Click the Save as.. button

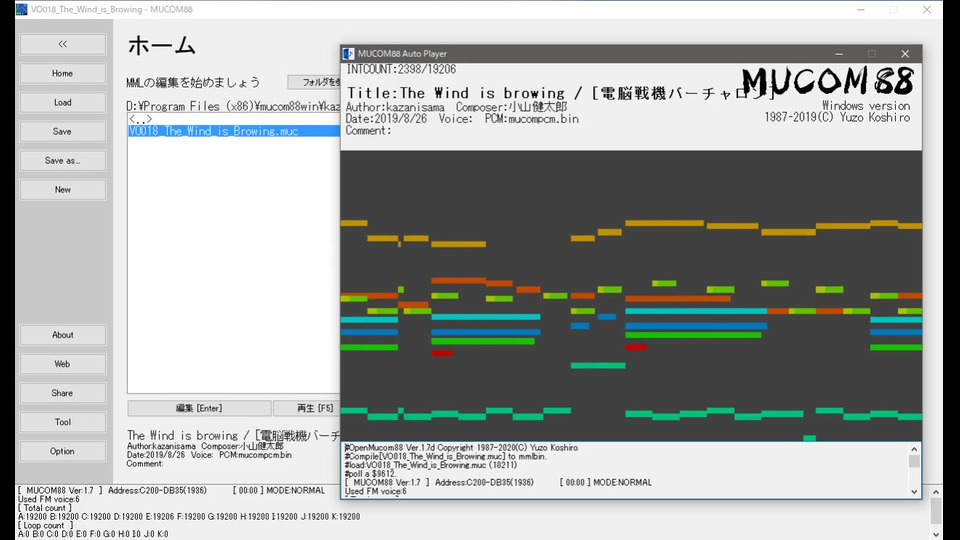click(x=62, y=160)
